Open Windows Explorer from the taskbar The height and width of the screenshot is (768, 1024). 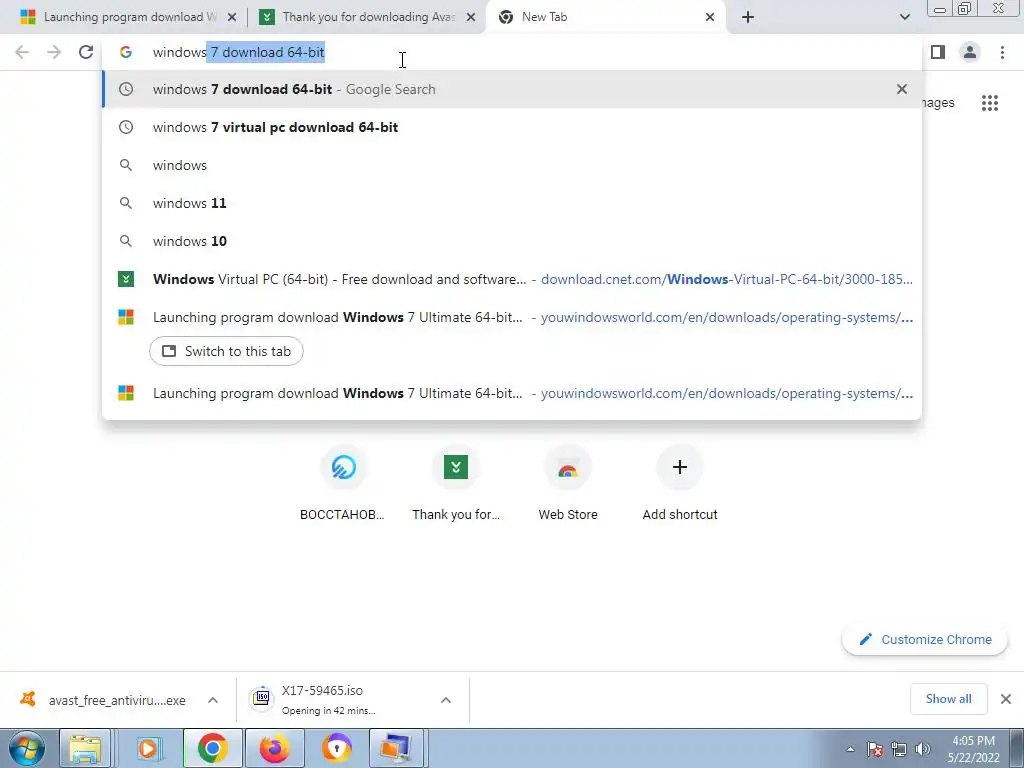(x=86, y=748)
